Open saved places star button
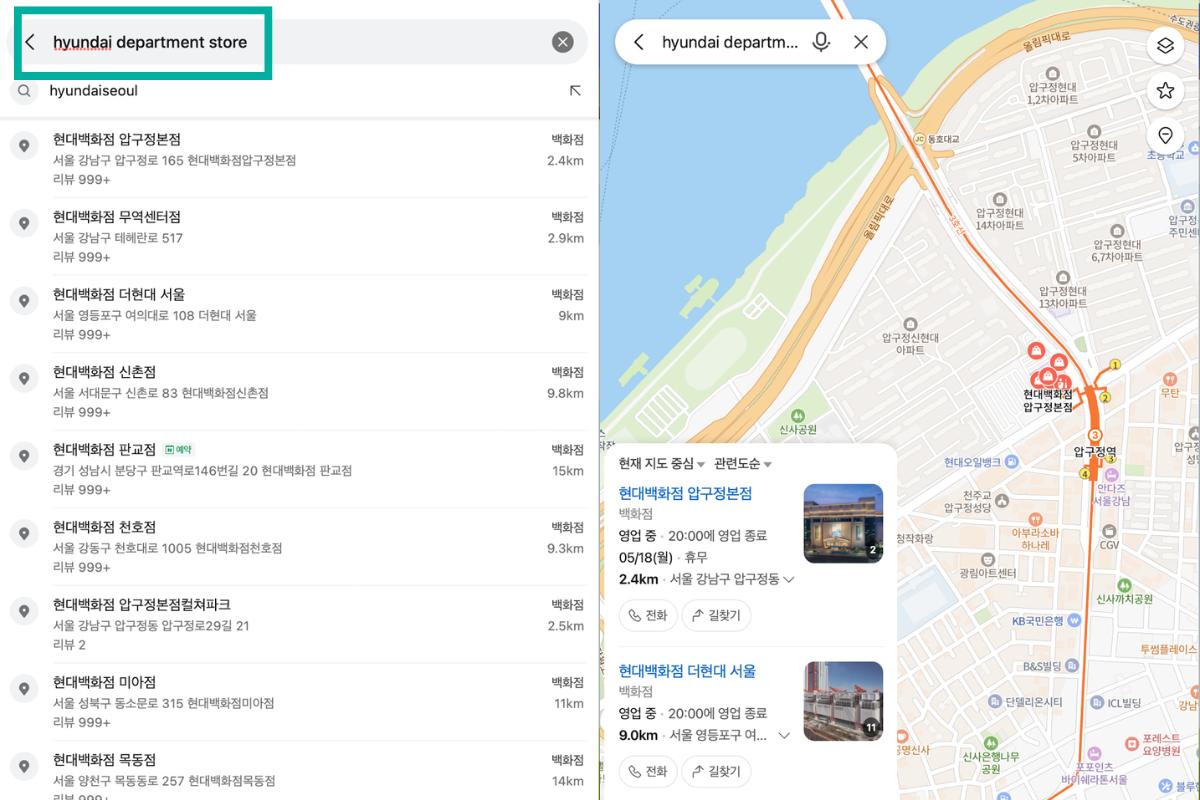Screen dimensions: 1200x800 (x=1165, y=91)
